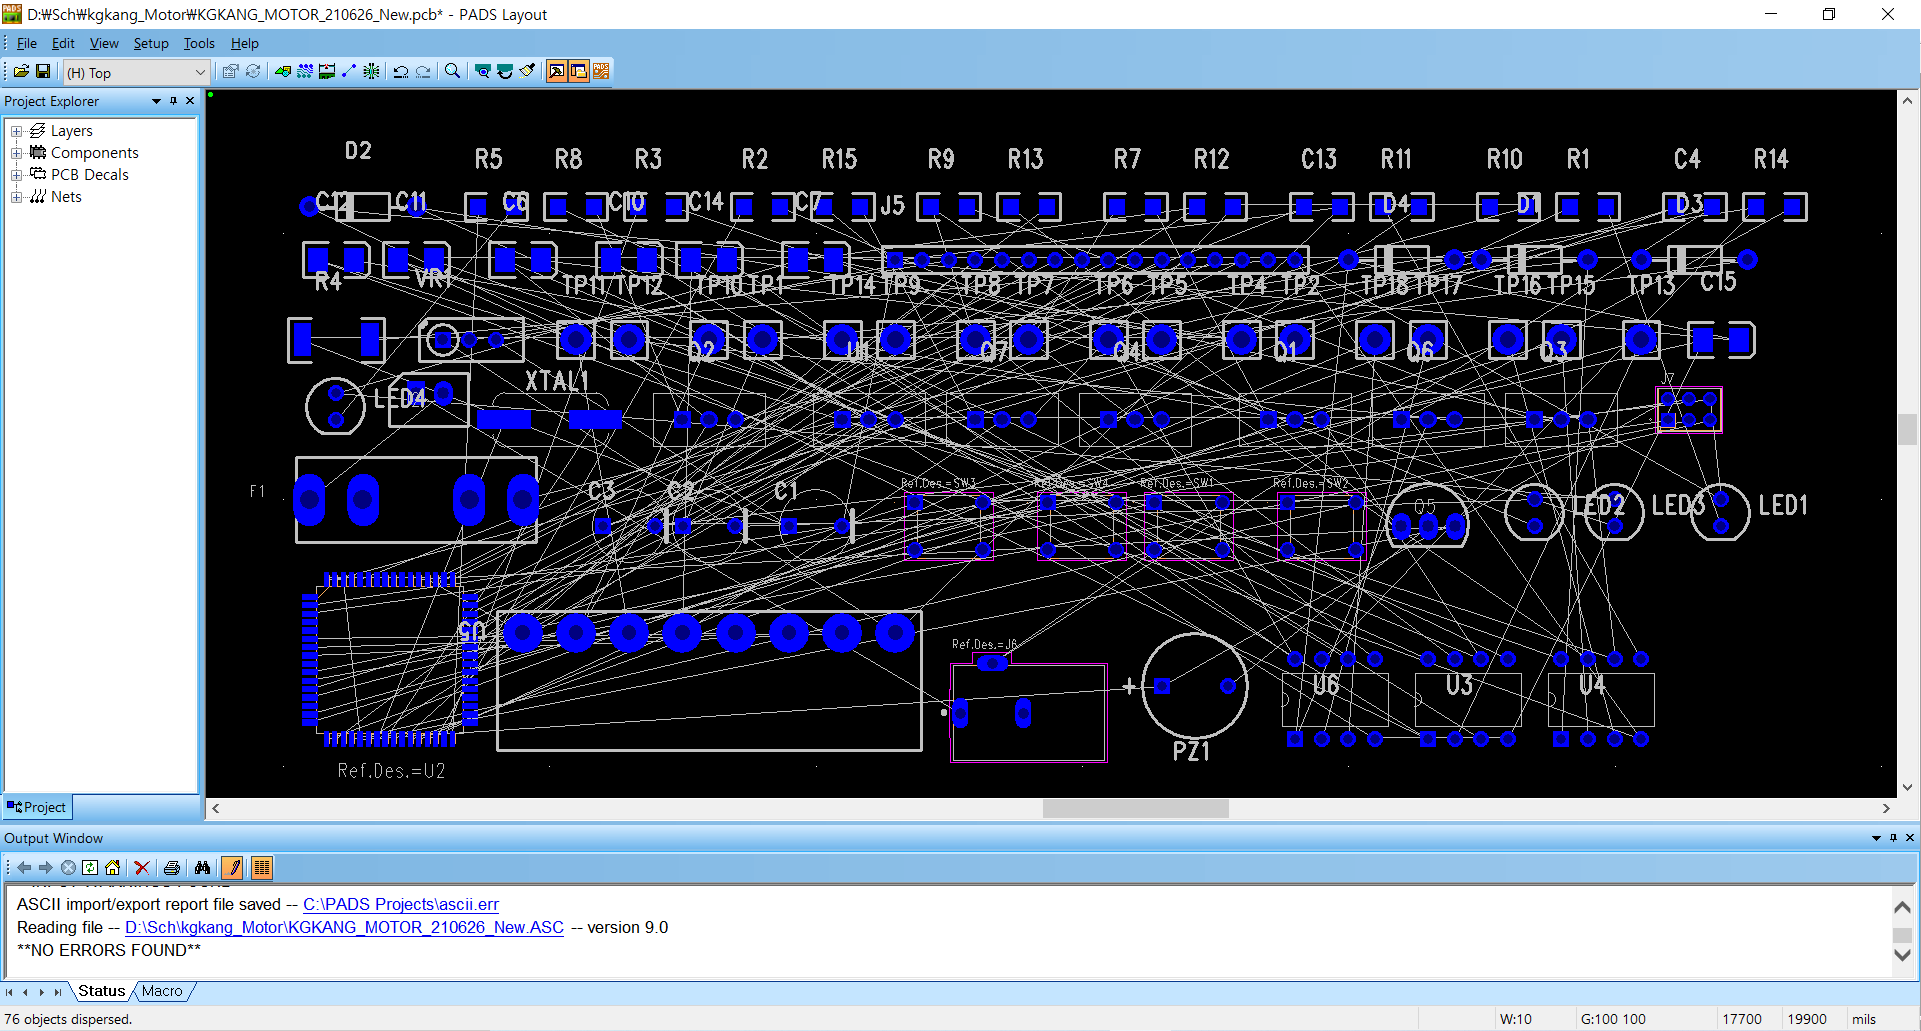
Task: Toggle the pen highlight output button
Action: pos(232,868)
